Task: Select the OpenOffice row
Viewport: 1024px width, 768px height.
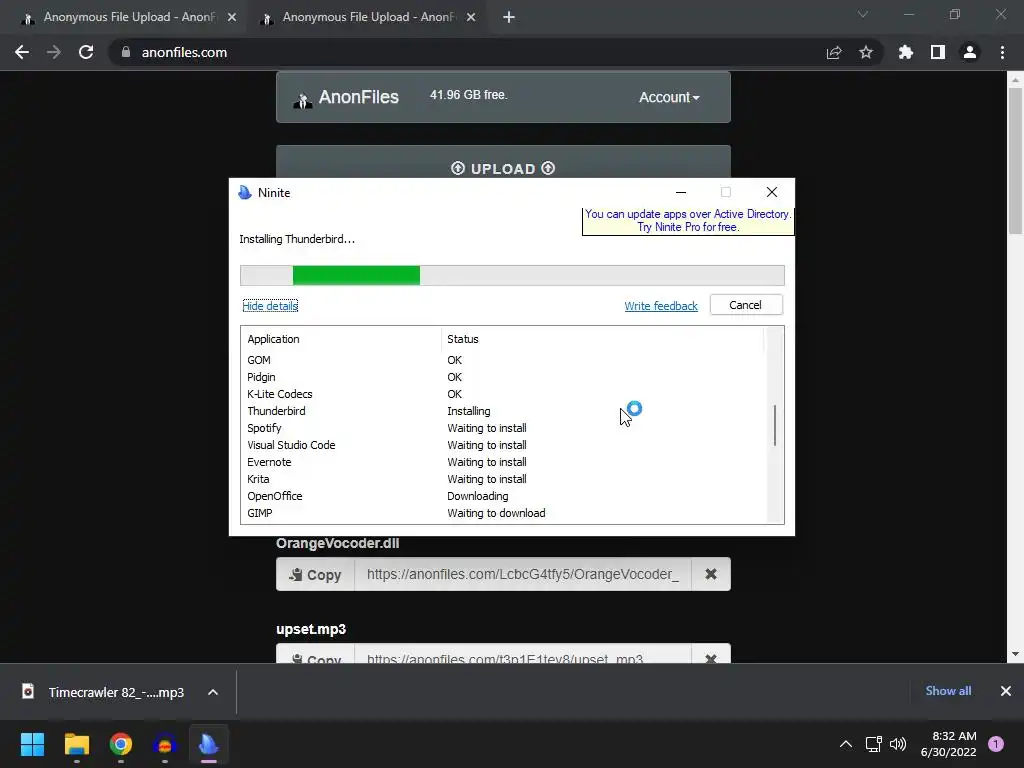Action: 503,496
